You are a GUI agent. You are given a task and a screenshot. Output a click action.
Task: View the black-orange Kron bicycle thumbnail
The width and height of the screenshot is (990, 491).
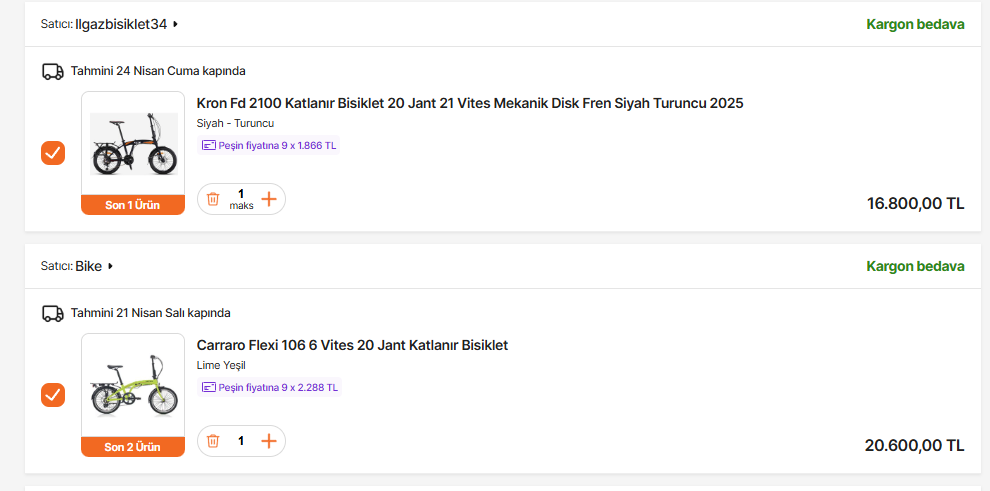click(x=133, y=144)
